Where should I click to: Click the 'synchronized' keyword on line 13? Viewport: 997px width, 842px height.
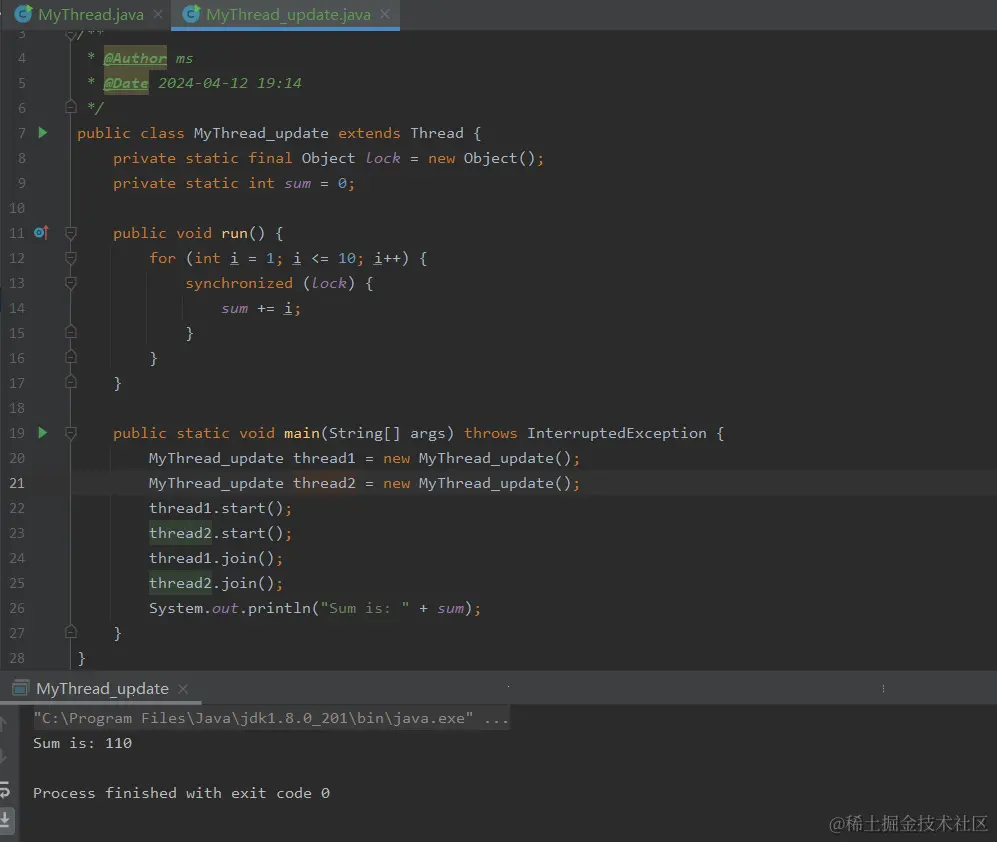coord(239,283)
